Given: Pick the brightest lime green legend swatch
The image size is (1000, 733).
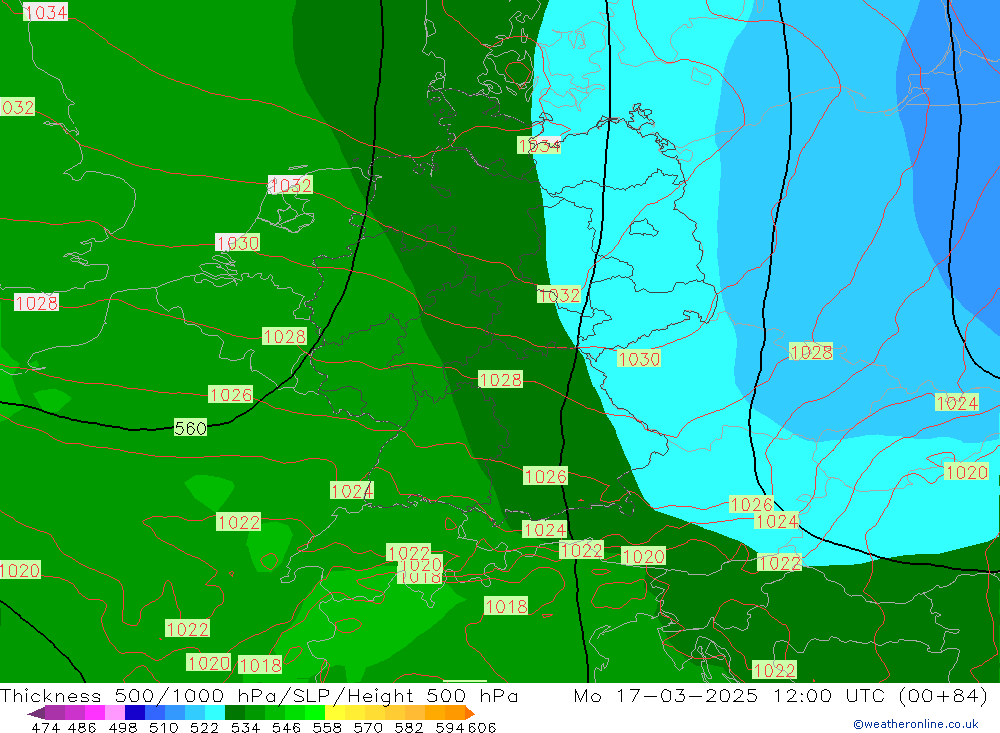Looking at the screenshot, I should click(x=315, y=713).
